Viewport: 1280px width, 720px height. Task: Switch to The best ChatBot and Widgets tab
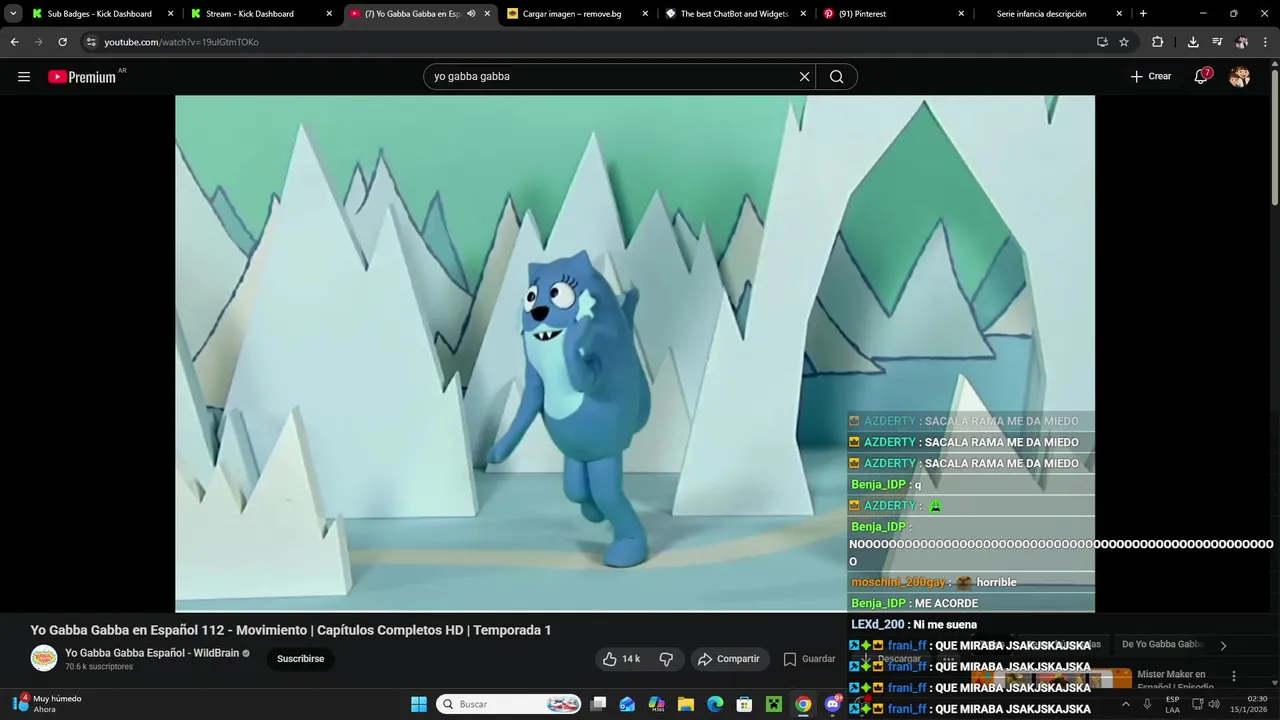[735, 14]
